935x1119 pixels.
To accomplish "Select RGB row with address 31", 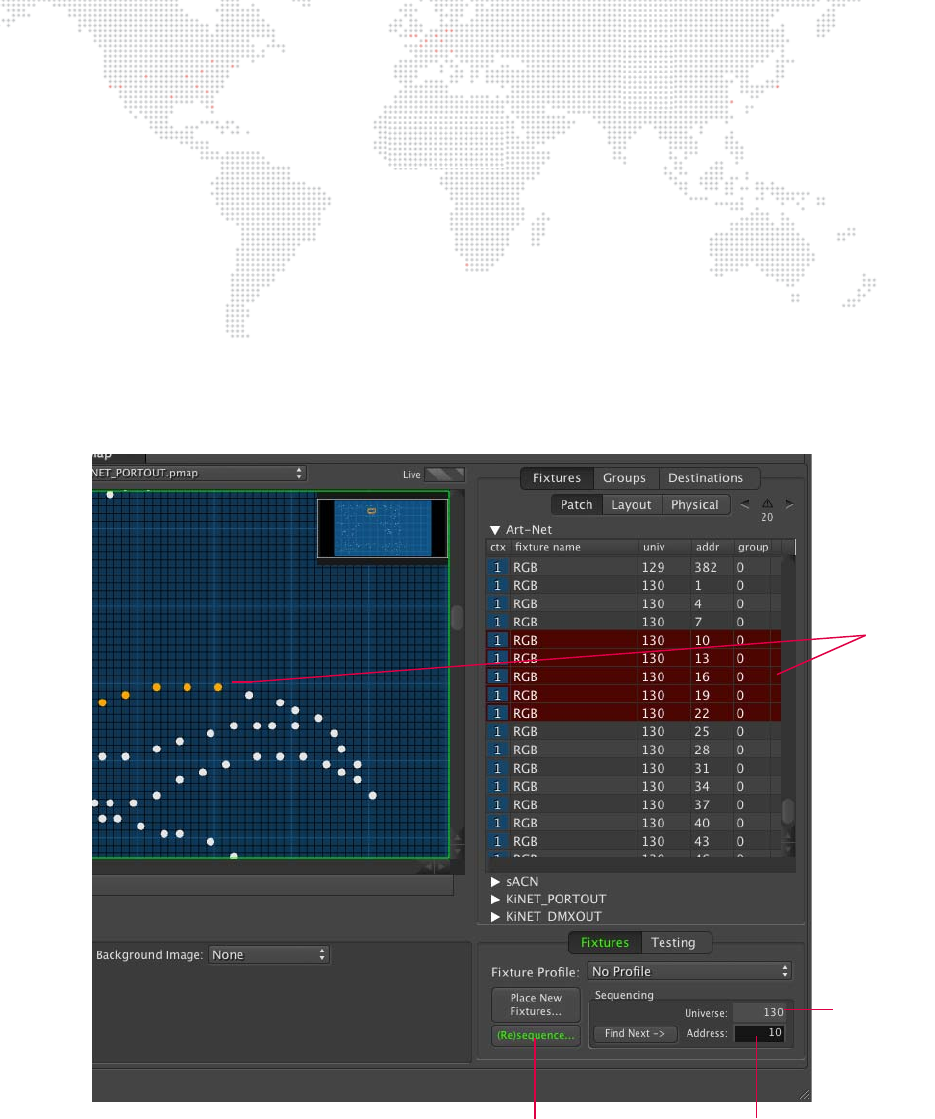I will 634,769.
